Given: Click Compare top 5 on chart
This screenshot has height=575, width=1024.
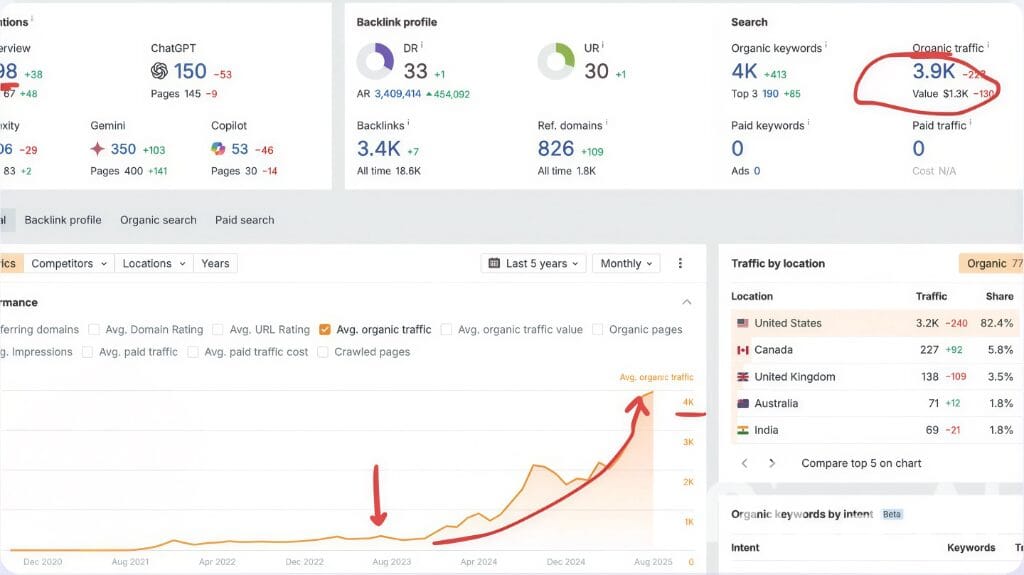Looking at the screenshot, I should [861, 463].
